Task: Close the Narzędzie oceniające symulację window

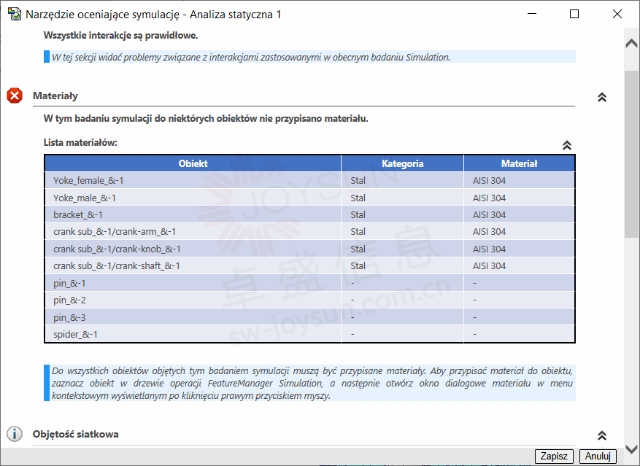Action: pos(617,14)
